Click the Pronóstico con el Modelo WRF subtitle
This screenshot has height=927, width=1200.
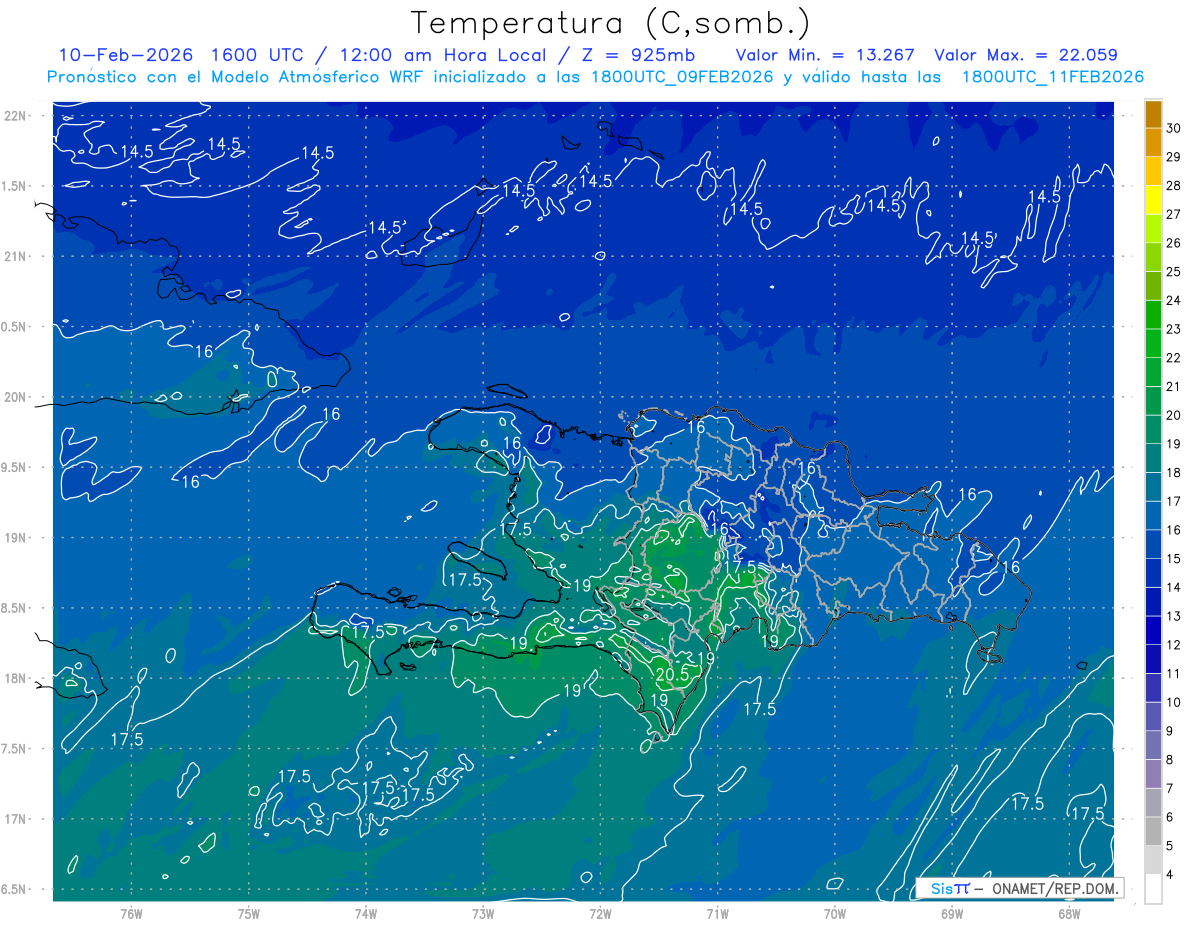[x=595, y=77]
